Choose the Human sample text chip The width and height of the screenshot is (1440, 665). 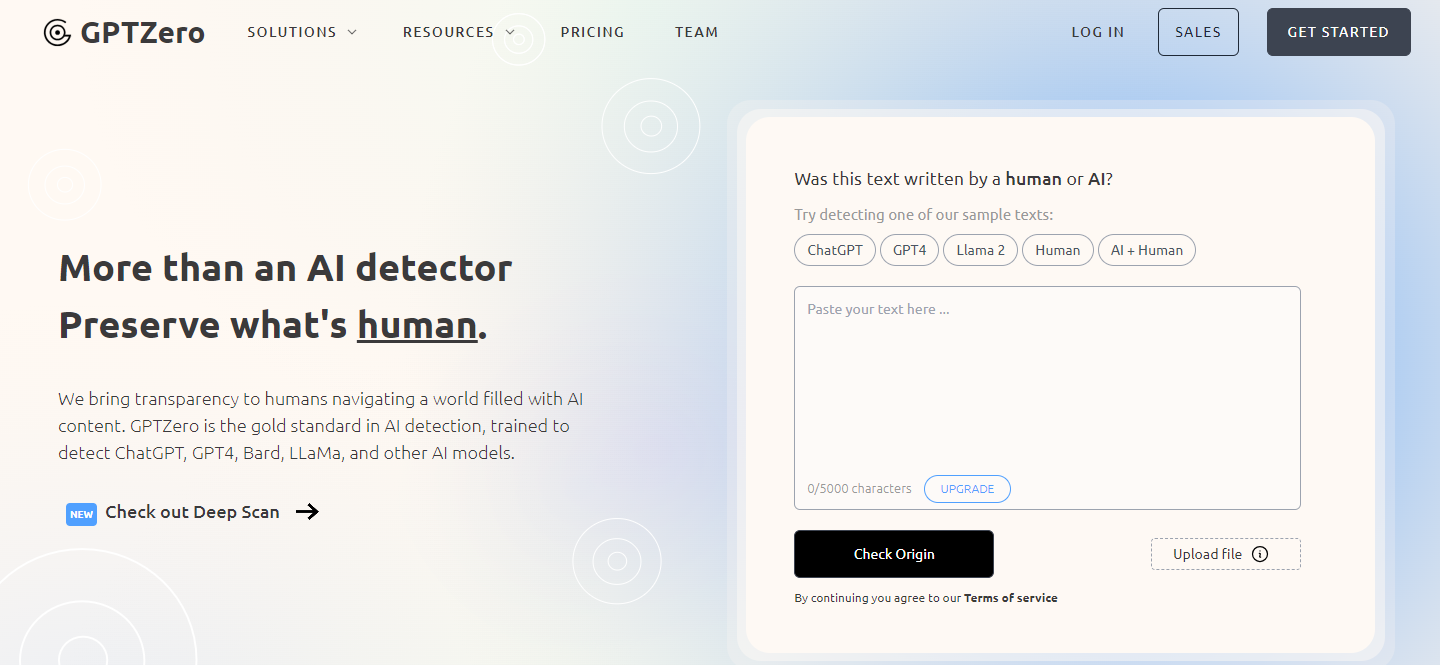pyautogui.click(x=1057, y=250)
